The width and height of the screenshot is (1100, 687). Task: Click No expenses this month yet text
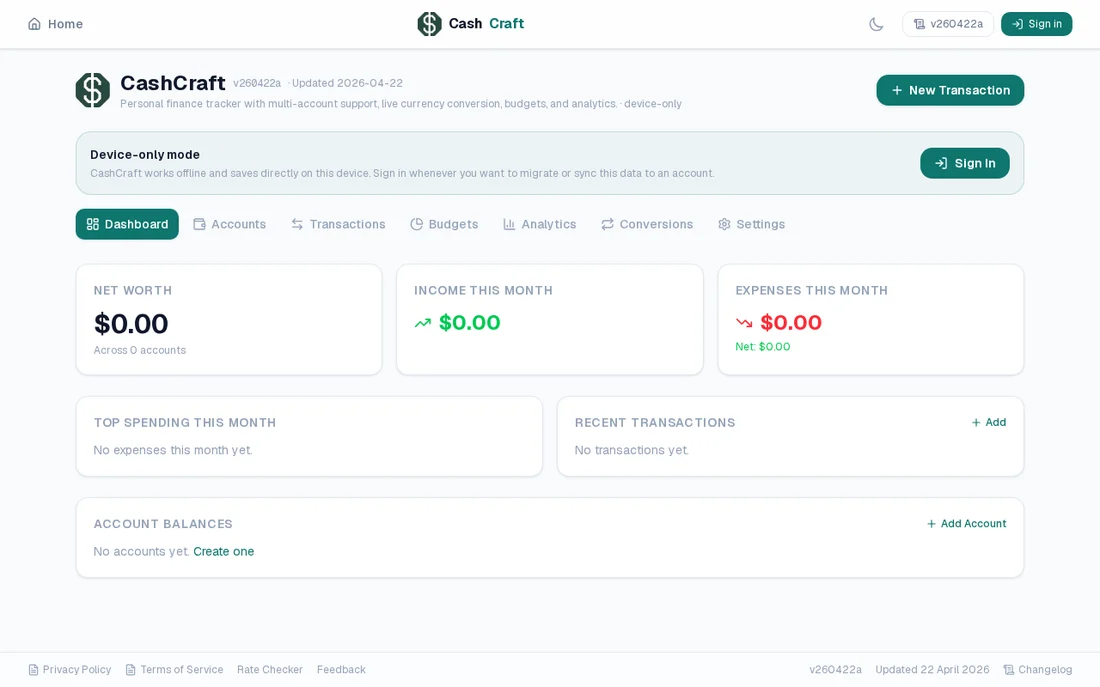click(173, 451)
